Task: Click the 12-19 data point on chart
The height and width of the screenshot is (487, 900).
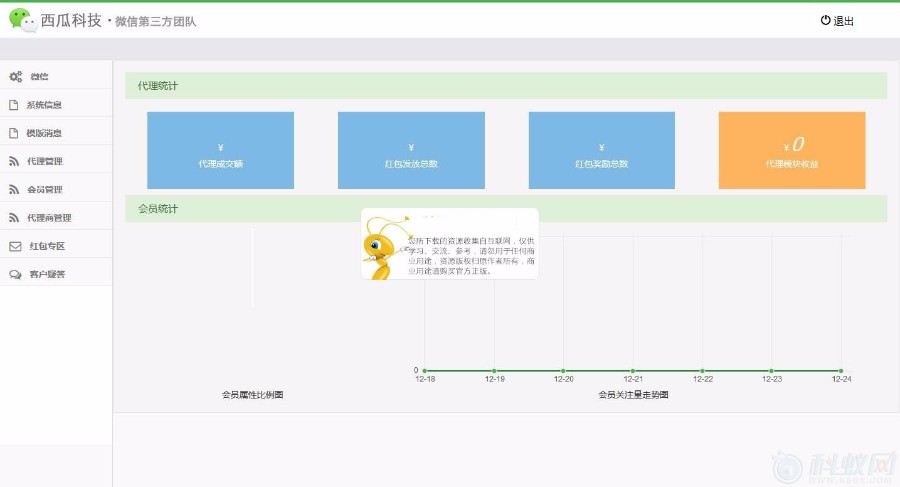Action: click(x=494, y=371)
